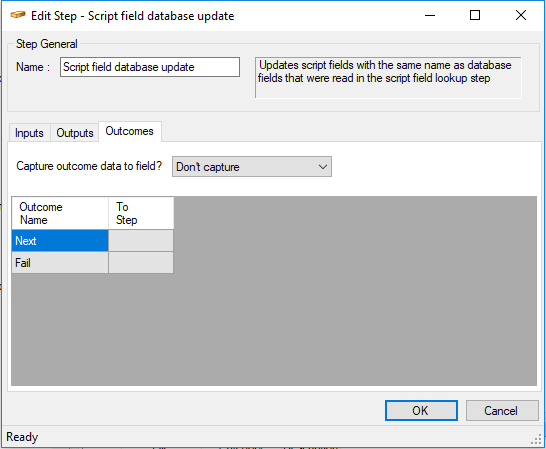Image resolution: width=546 pixels, height=449 pixels.
Task: Open the Capture outcome data dropdown
Action: point(252,167)
